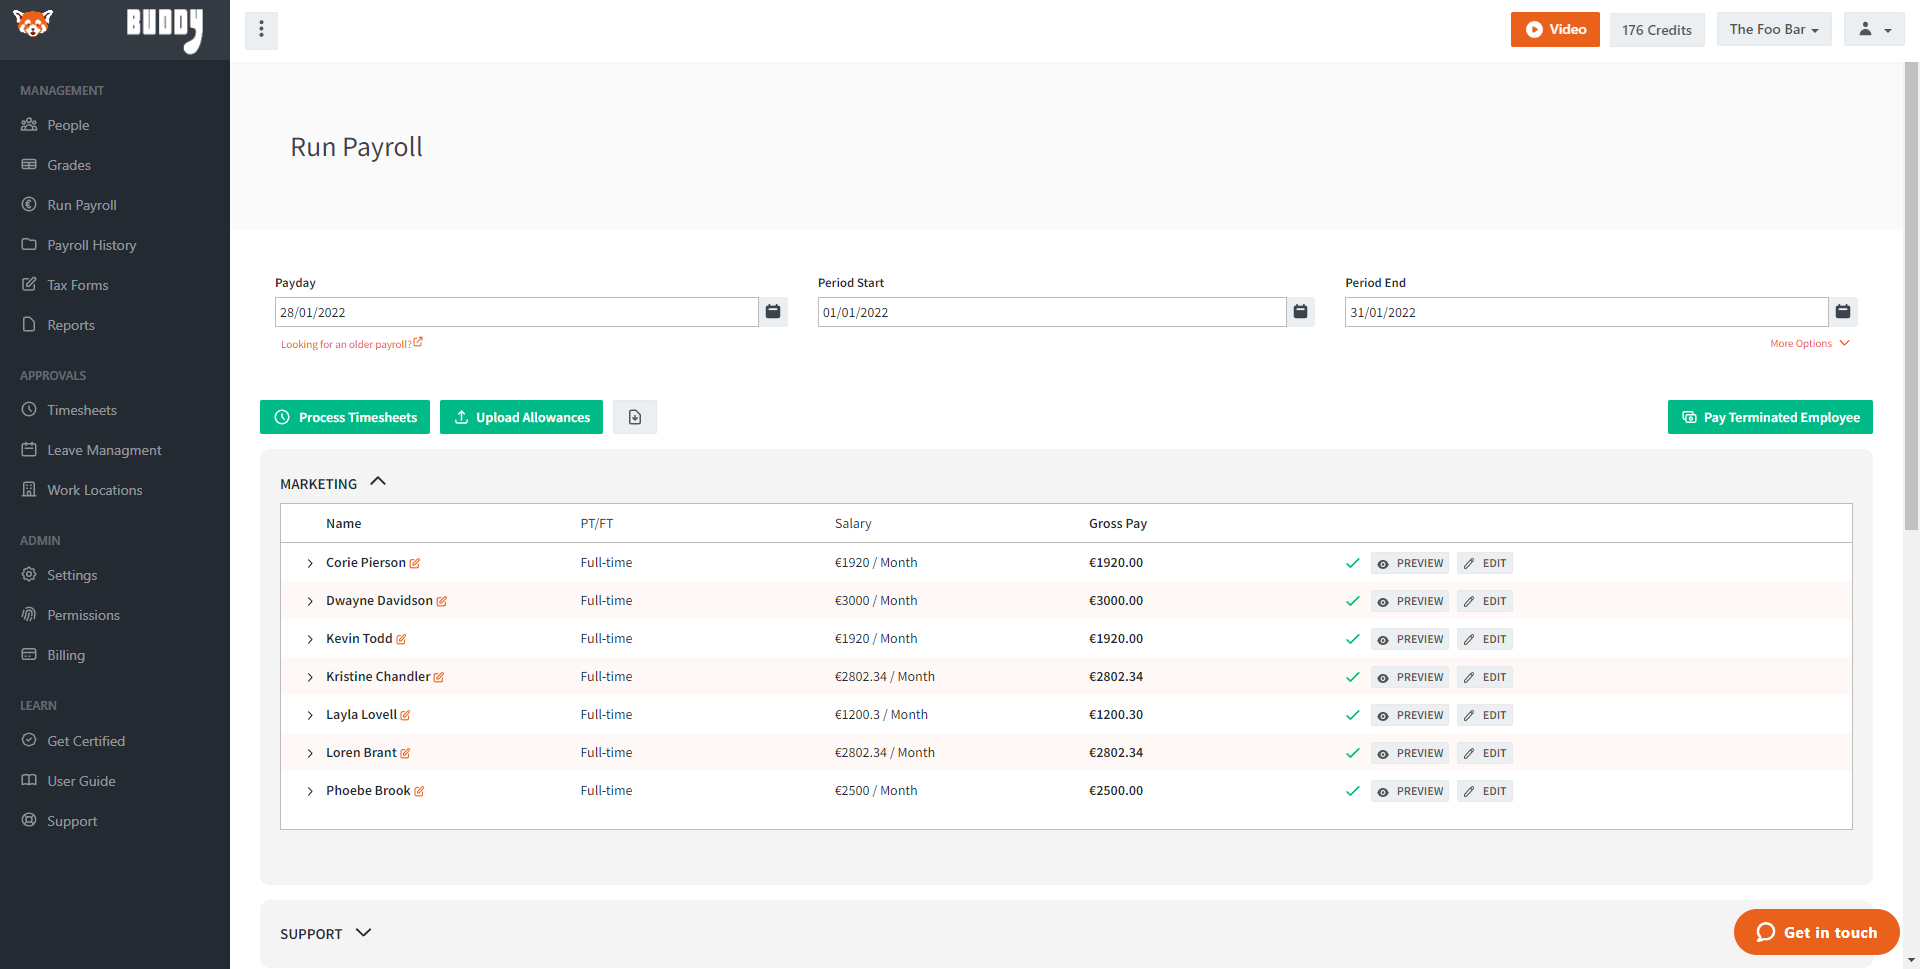This screenshot has height=969, width=1920.
Task: Open Grades in the sidebar
Action: 69,165
